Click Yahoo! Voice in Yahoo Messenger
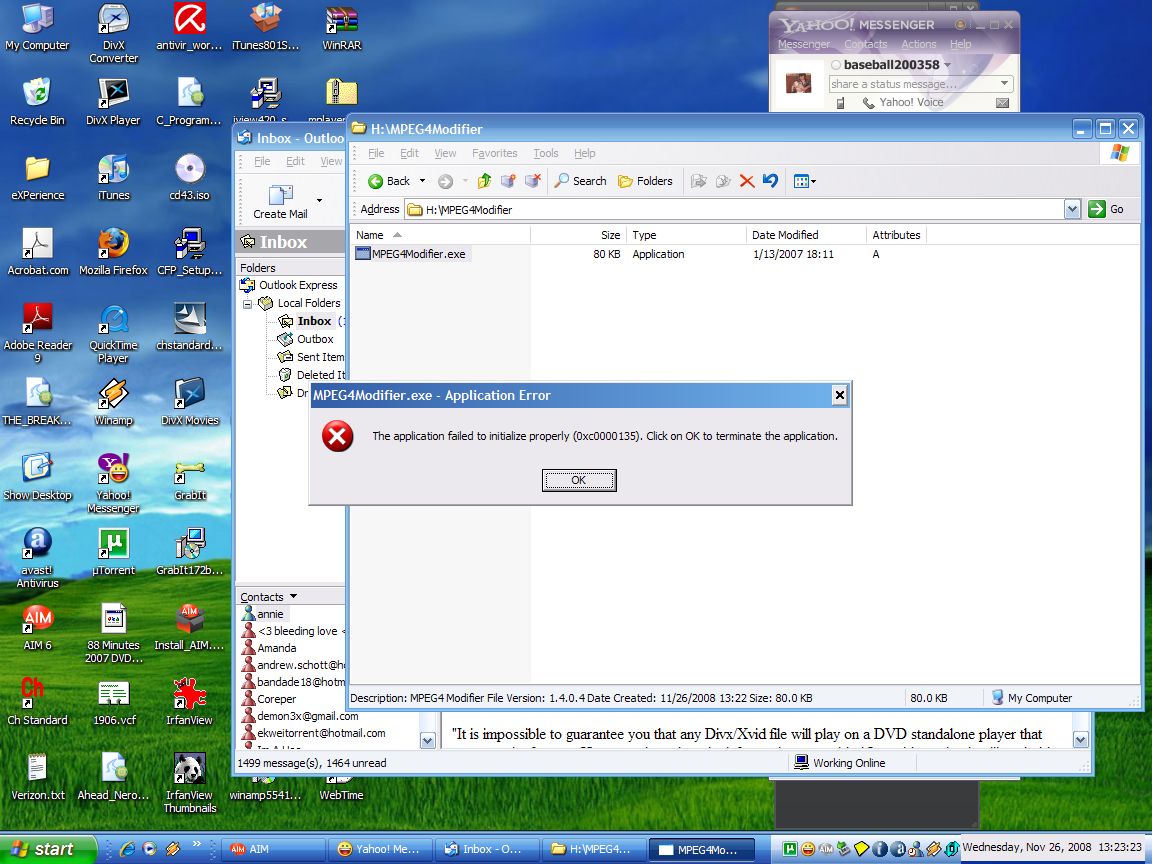 pyautogui.click(x=903, y=102)
